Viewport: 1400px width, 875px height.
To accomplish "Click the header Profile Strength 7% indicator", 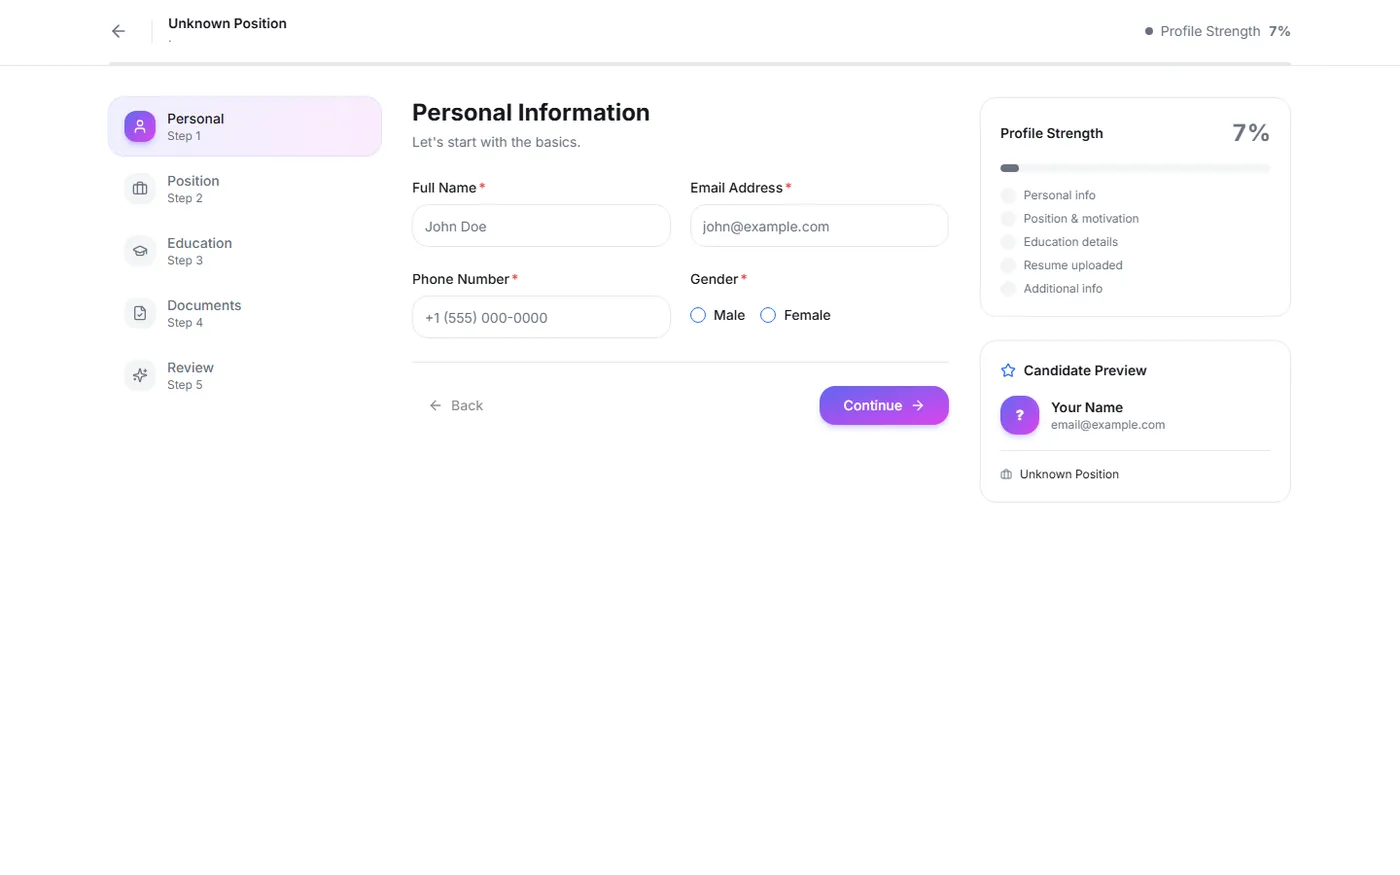I will pyautogui.click(x=1217, y=31).
